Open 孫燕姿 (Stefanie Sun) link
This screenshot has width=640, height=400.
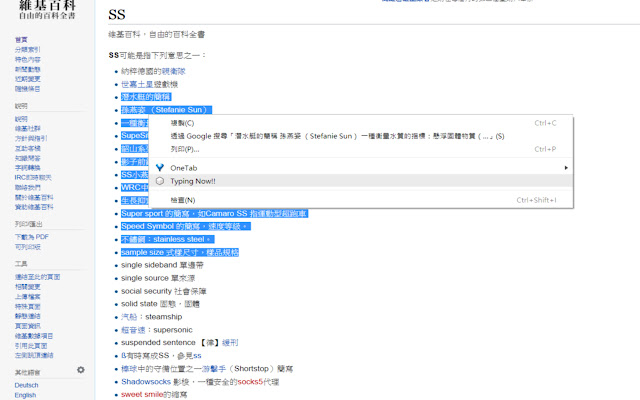coord(166,110)
